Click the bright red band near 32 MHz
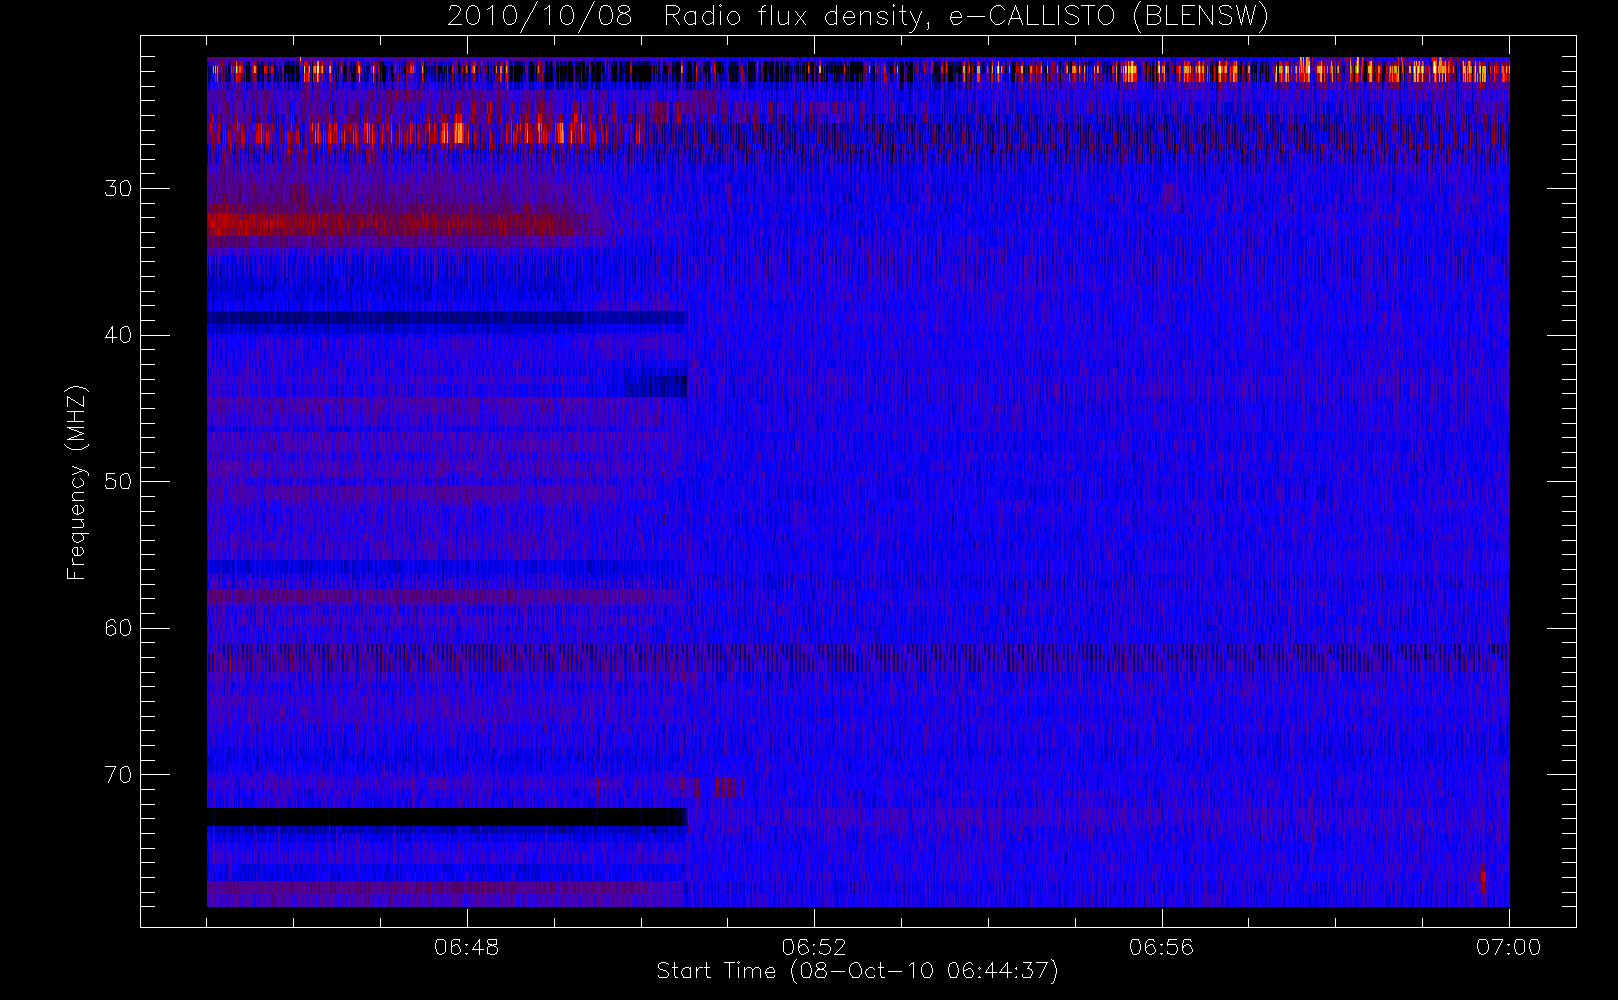 [400, 224]
